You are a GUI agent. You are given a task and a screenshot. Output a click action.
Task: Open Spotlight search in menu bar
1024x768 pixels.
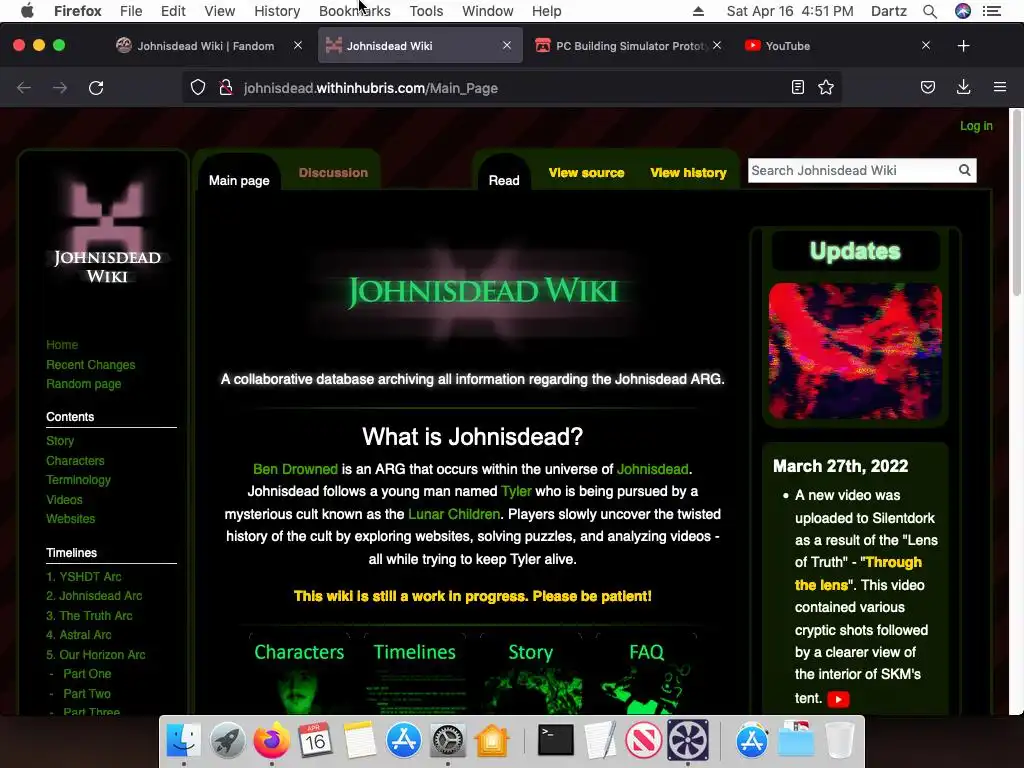(930, 11)
